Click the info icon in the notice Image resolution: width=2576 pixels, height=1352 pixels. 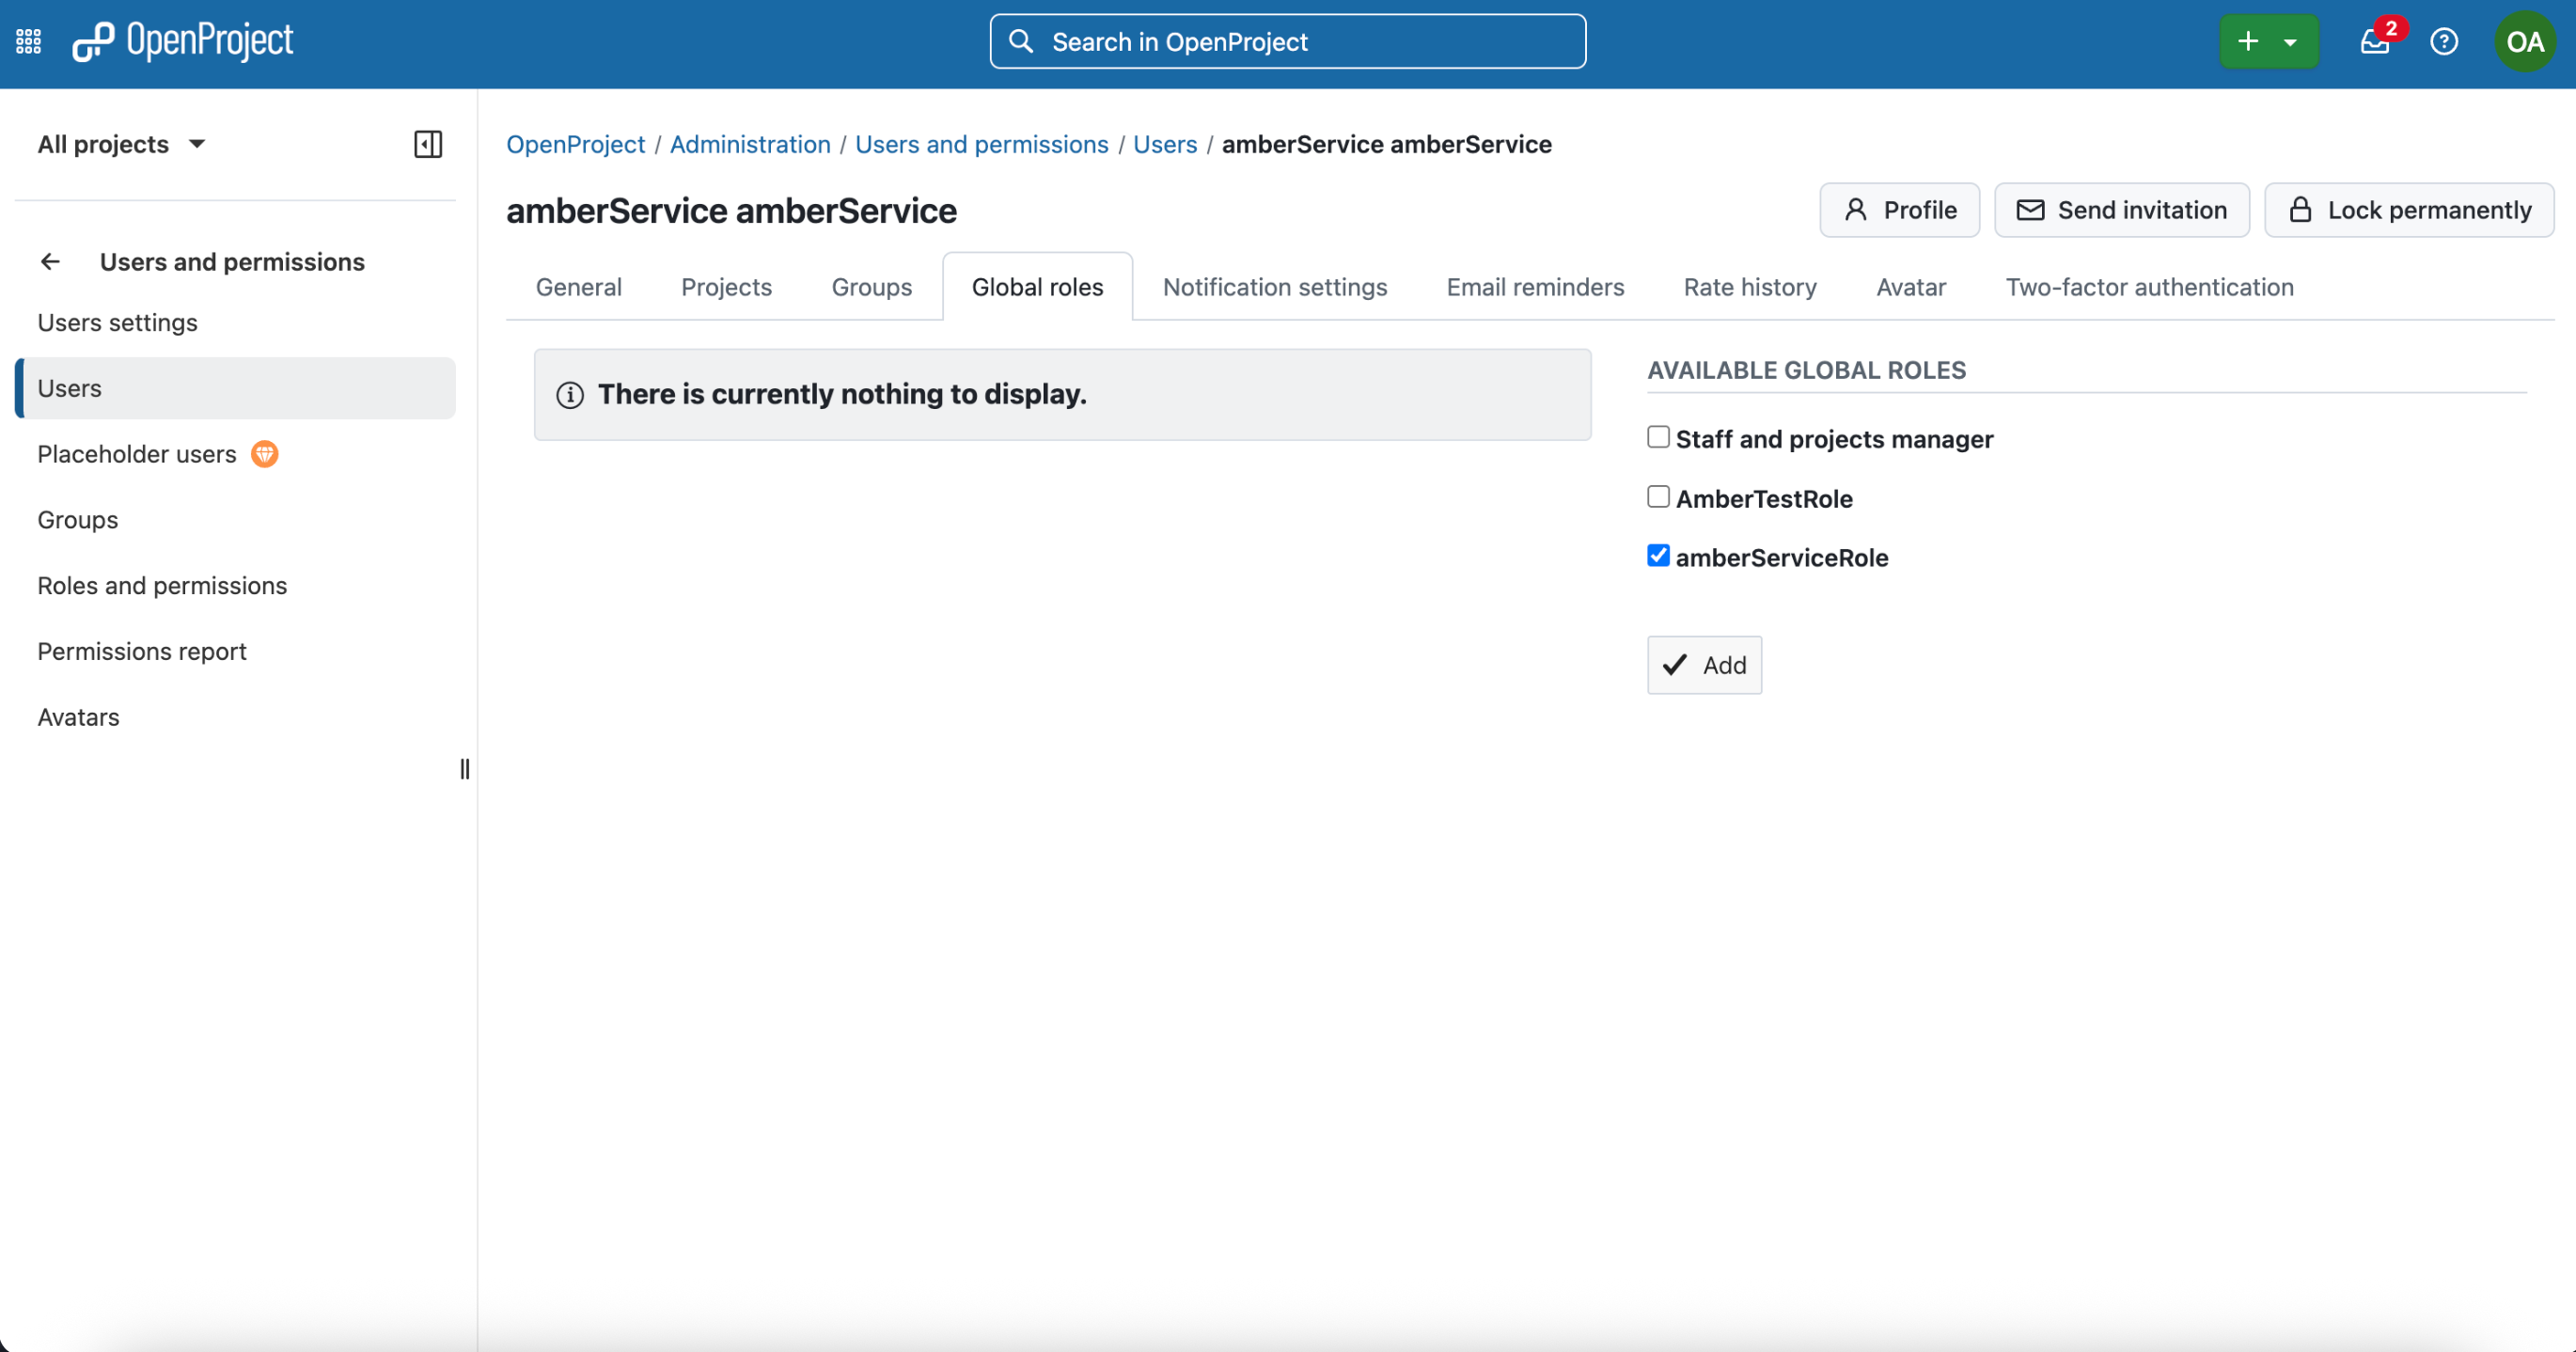(570, 395)
